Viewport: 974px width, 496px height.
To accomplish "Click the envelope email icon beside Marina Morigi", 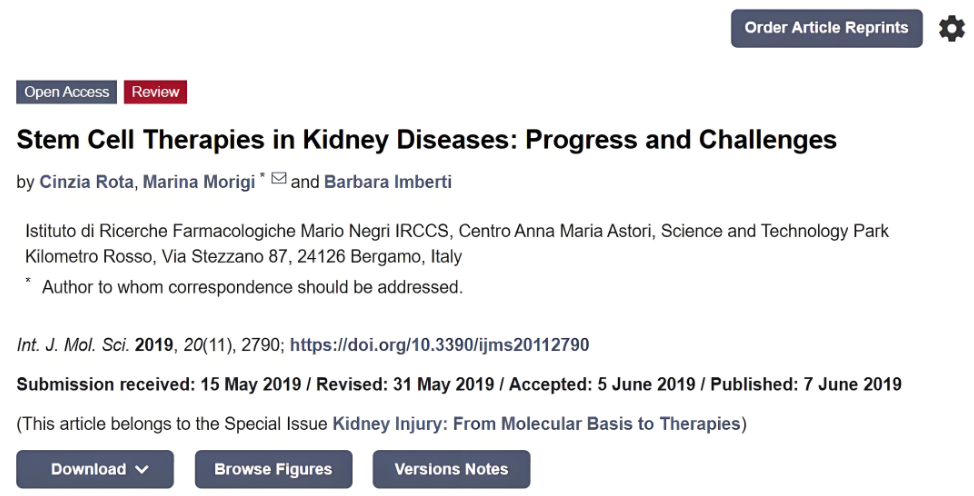I will pos(279,179).
